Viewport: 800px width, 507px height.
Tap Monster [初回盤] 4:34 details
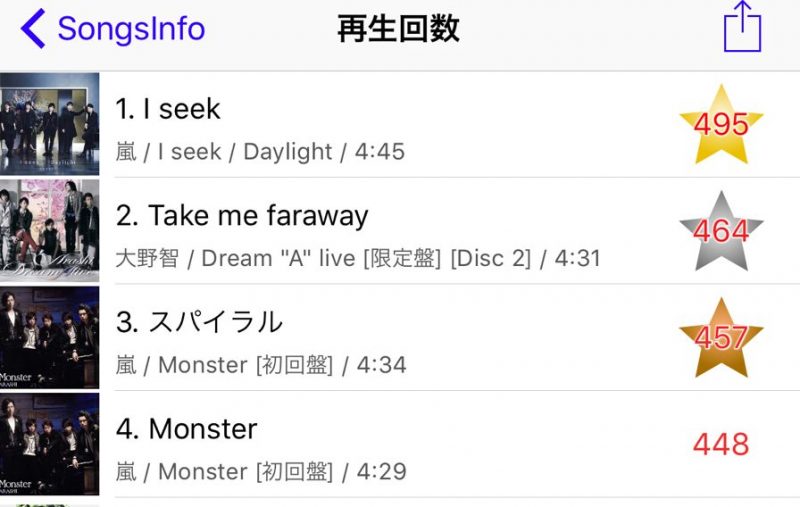pyautogui.click(x=261, y=365)
